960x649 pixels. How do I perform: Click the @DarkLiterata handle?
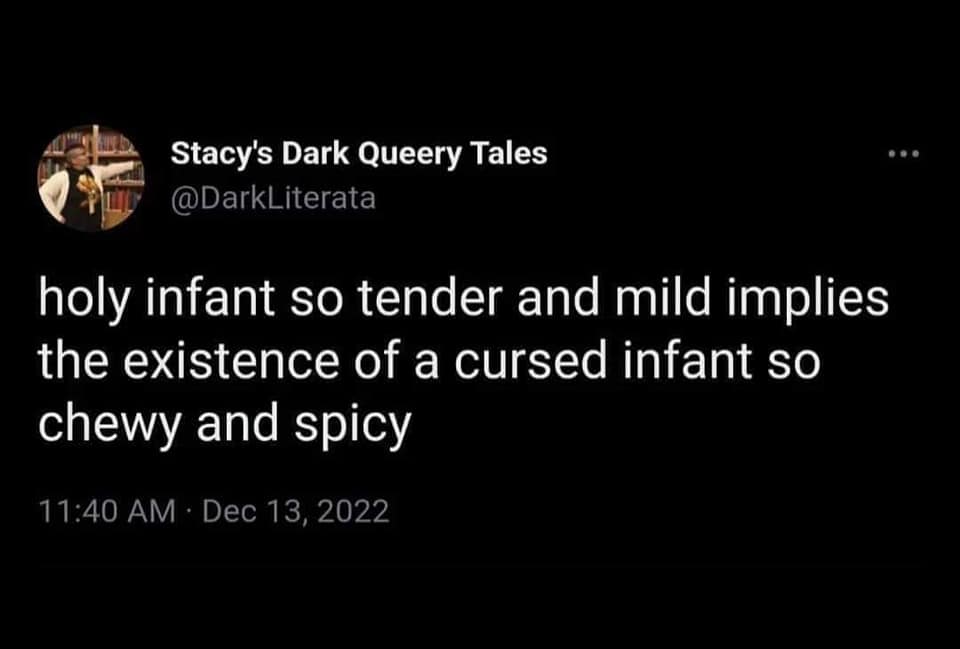[x=273, y=198]
